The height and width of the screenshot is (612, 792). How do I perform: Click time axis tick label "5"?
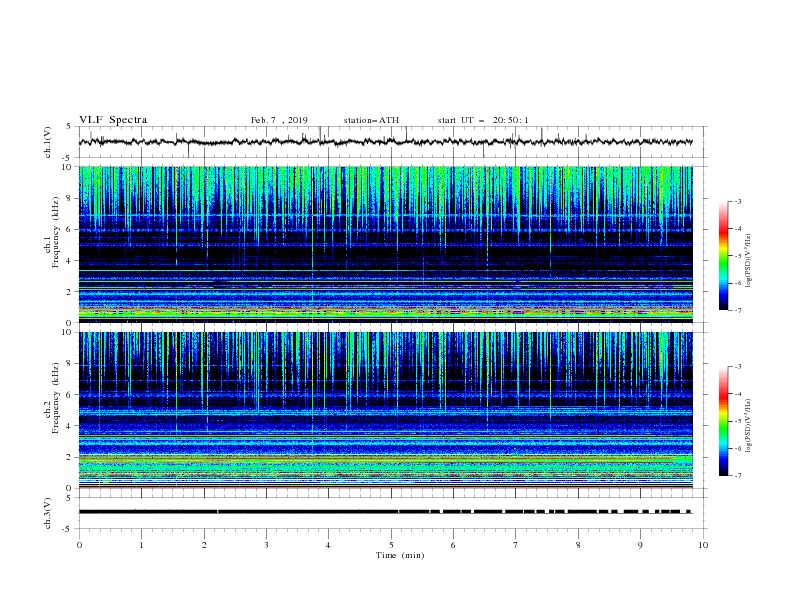391,545
